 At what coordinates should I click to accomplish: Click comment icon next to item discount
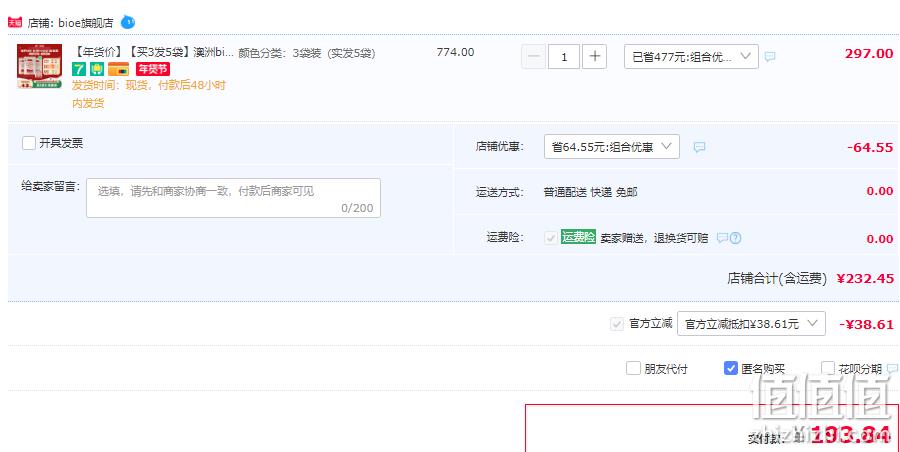coord(770,57)
